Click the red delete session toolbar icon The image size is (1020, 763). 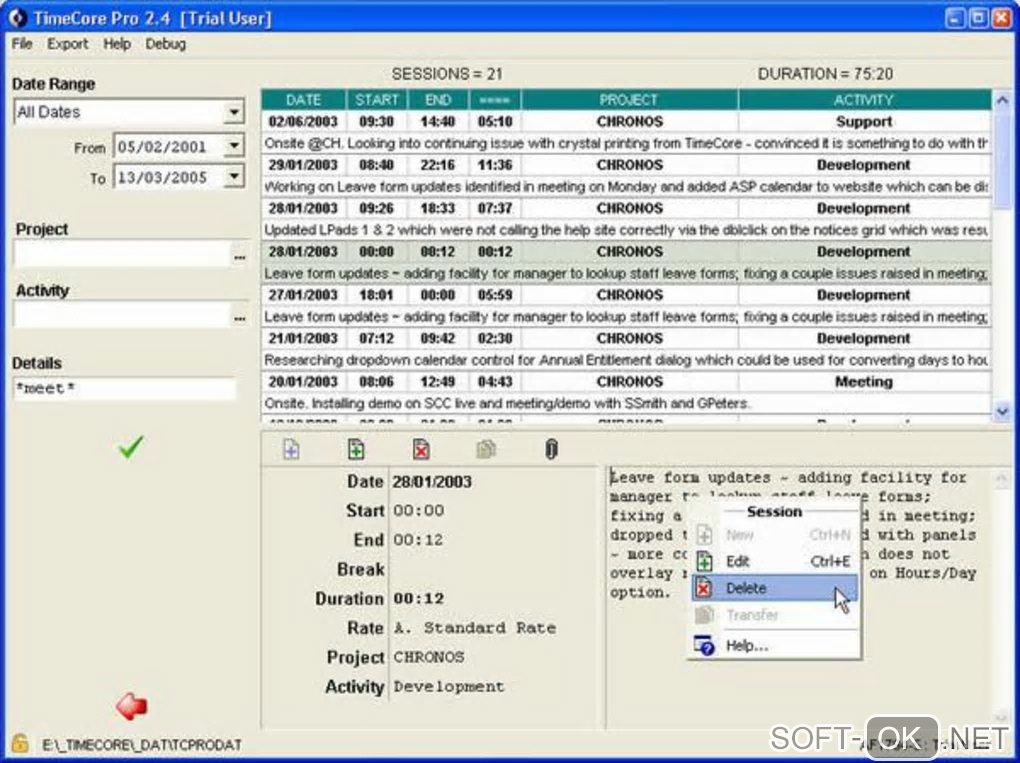[421, 450]
